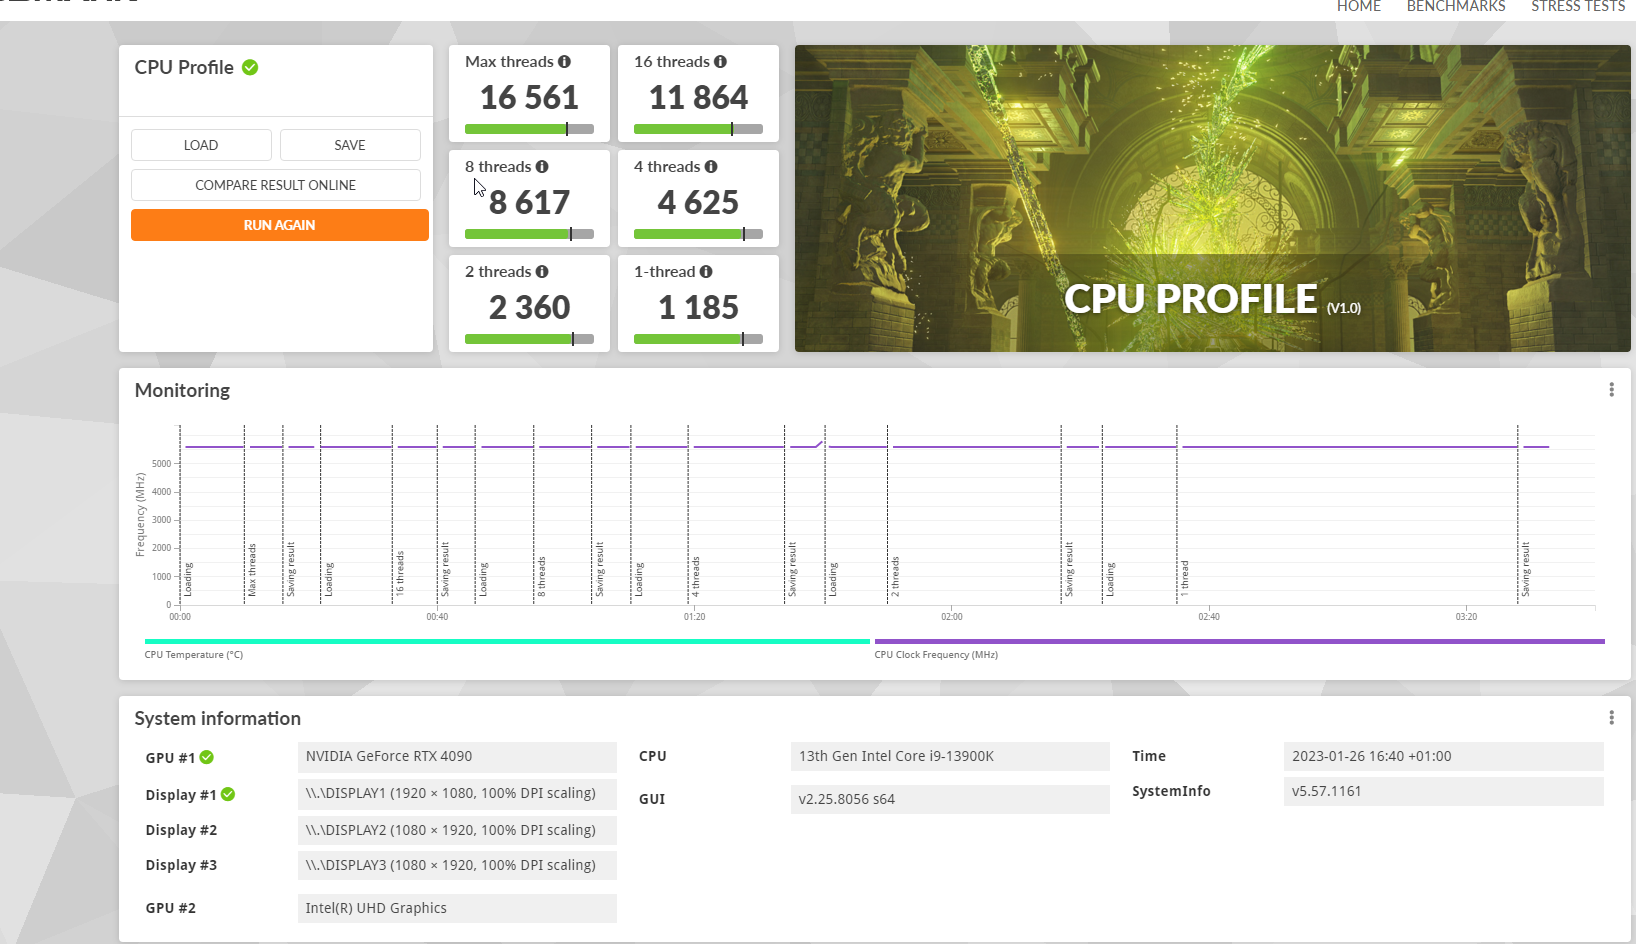Click the CPU PROFILE banner image
Viewport: 1636px width, 944px height.
click(x=1212, y=198)
